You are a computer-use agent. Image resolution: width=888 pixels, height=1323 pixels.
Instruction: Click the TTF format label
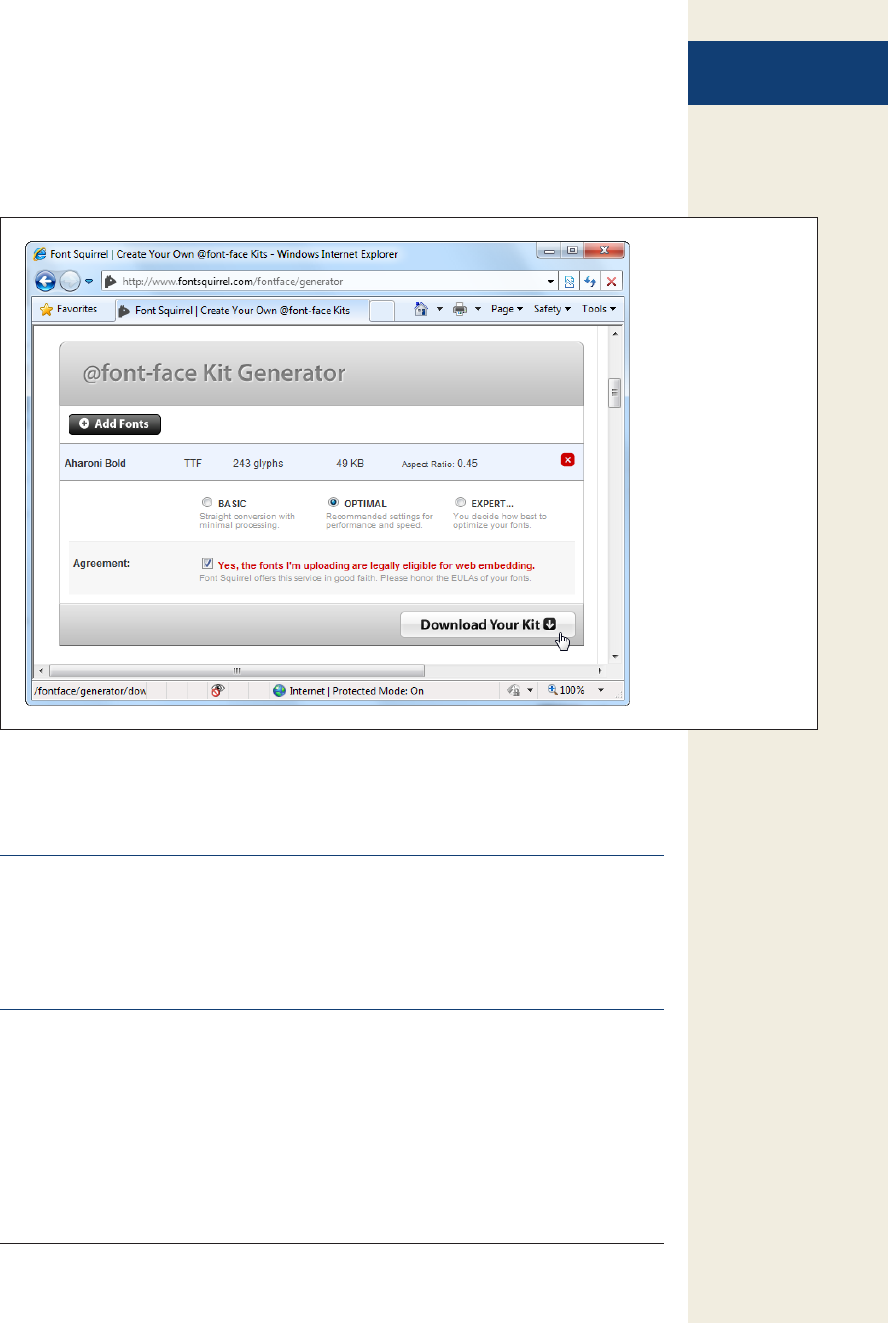pos(193,463)
